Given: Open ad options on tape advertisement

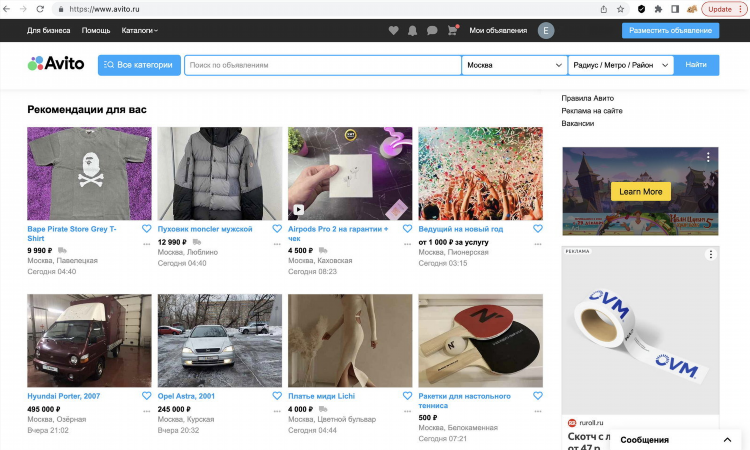Looking at the screenshot, I should pyautogui.click(x=711, y=254).
